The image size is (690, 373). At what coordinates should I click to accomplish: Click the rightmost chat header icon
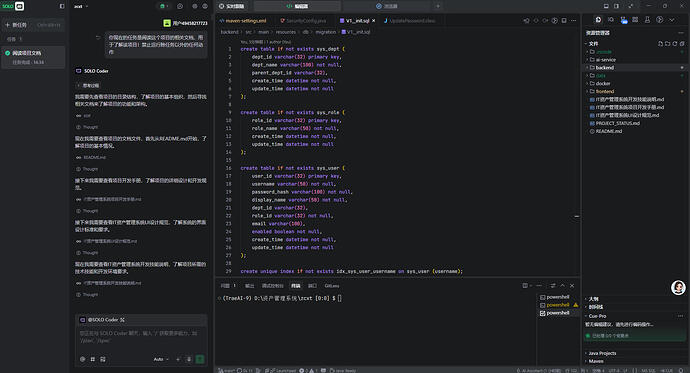205,6
